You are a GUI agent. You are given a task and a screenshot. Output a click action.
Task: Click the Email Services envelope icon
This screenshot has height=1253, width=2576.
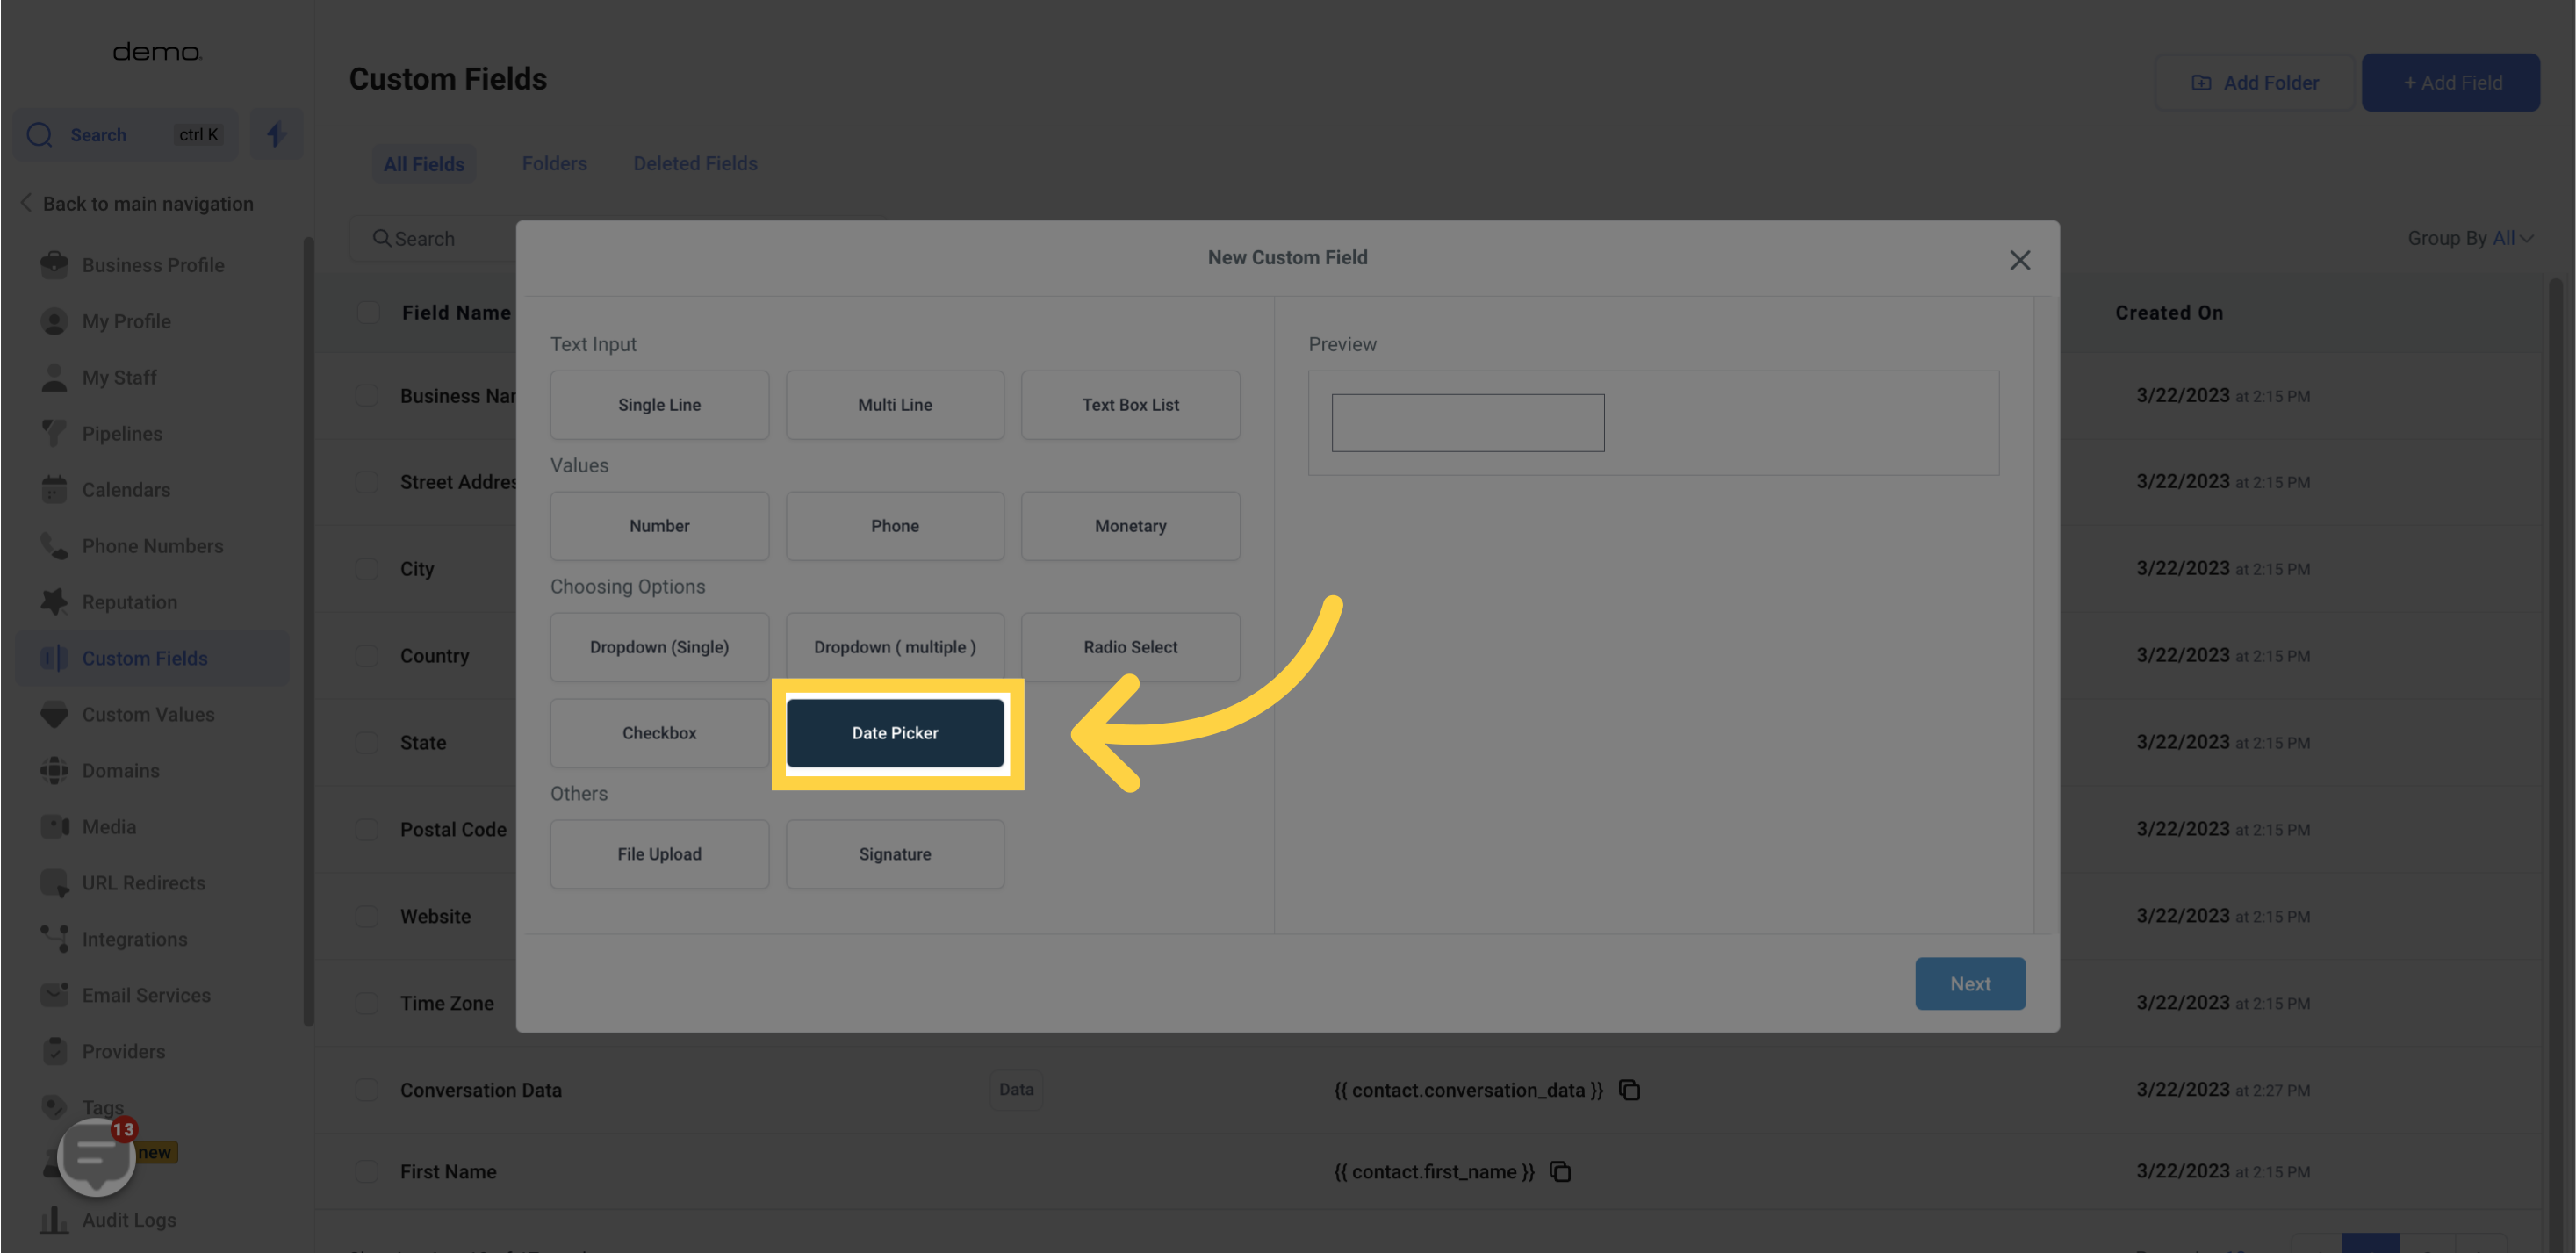[x=54, y=994]
